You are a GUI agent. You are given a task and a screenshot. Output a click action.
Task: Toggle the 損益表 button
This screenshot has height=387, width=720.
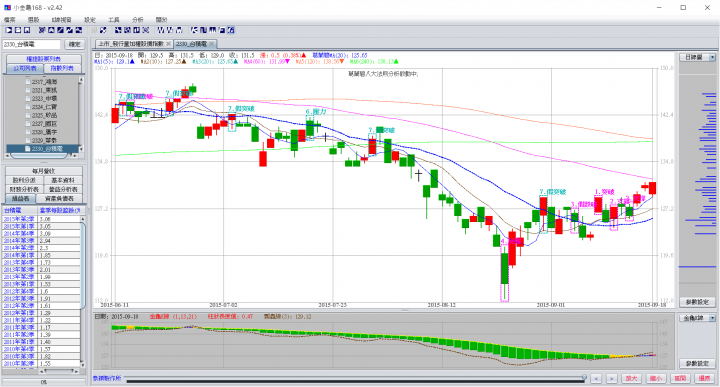click(21, 198)
